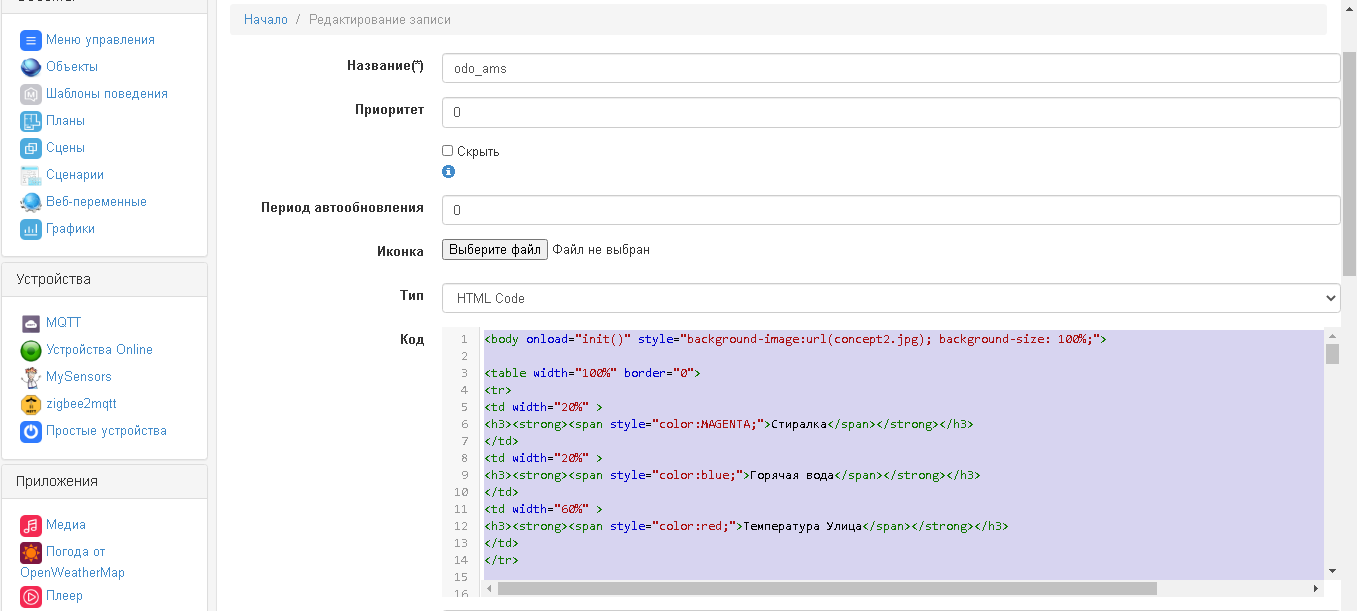1357x611 pixels.
Task: Click the code editor's scroll down arrow
Action: 1332,570
